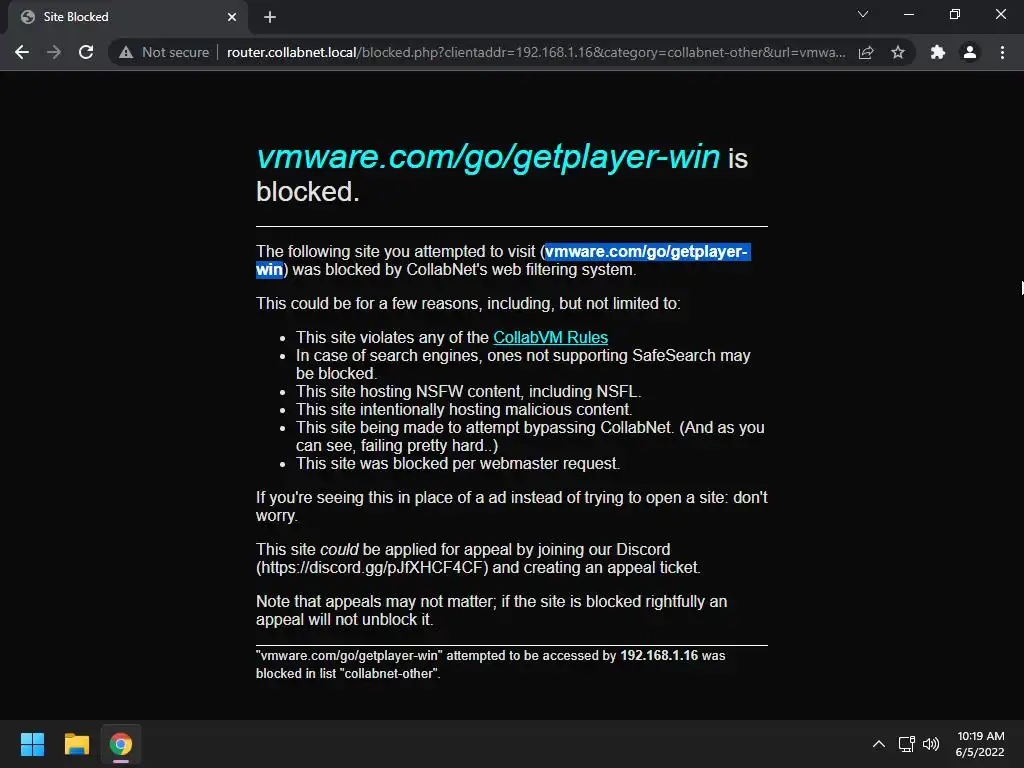The height and width of the screenshot is (768, 1024).
Task: Restore down the Chrome window
Action: pyautogui.click(x=955, y=14)
